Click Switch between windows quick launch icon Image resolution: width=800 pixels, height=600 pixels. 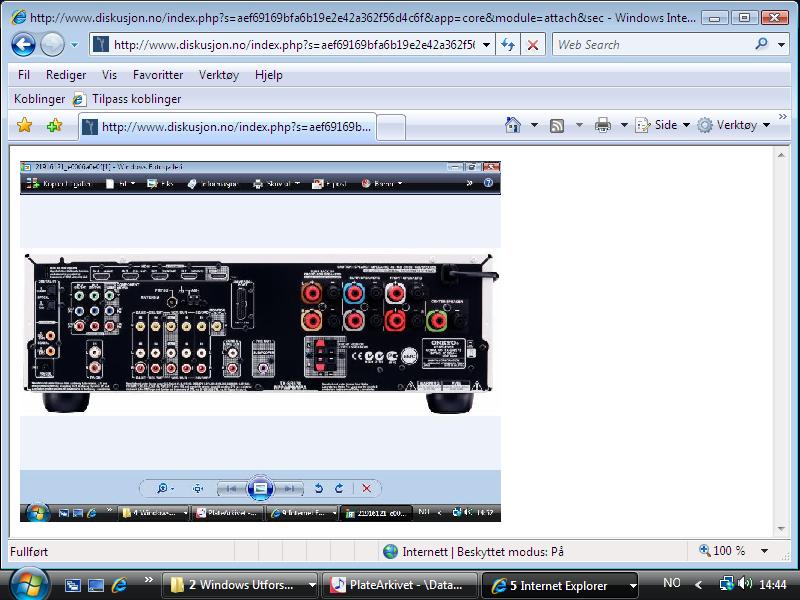[x=72, y=585]
